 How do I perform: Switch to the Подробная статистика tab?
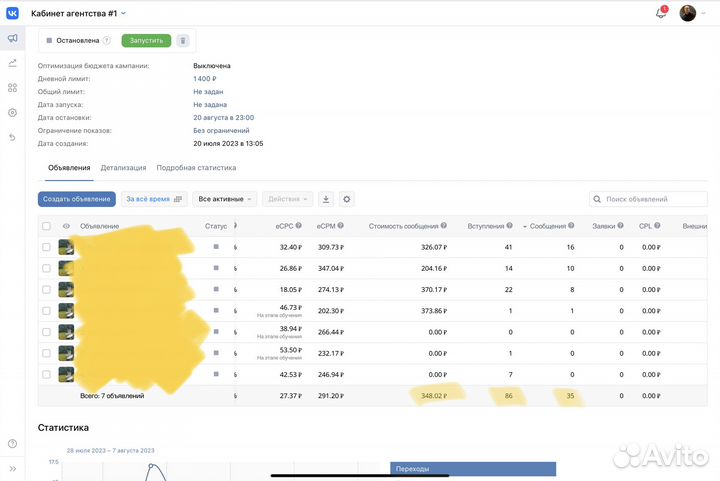tap(196, 168)
